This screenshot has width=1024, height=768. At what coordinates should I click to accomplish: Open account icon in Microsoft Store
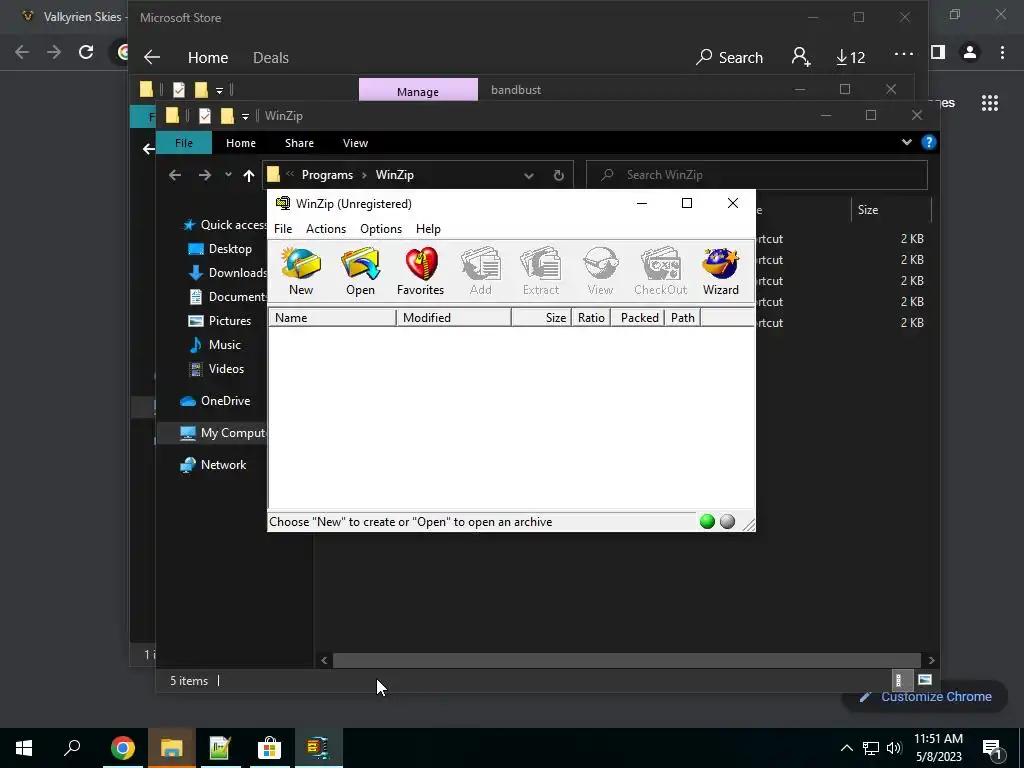coord(801,57)
